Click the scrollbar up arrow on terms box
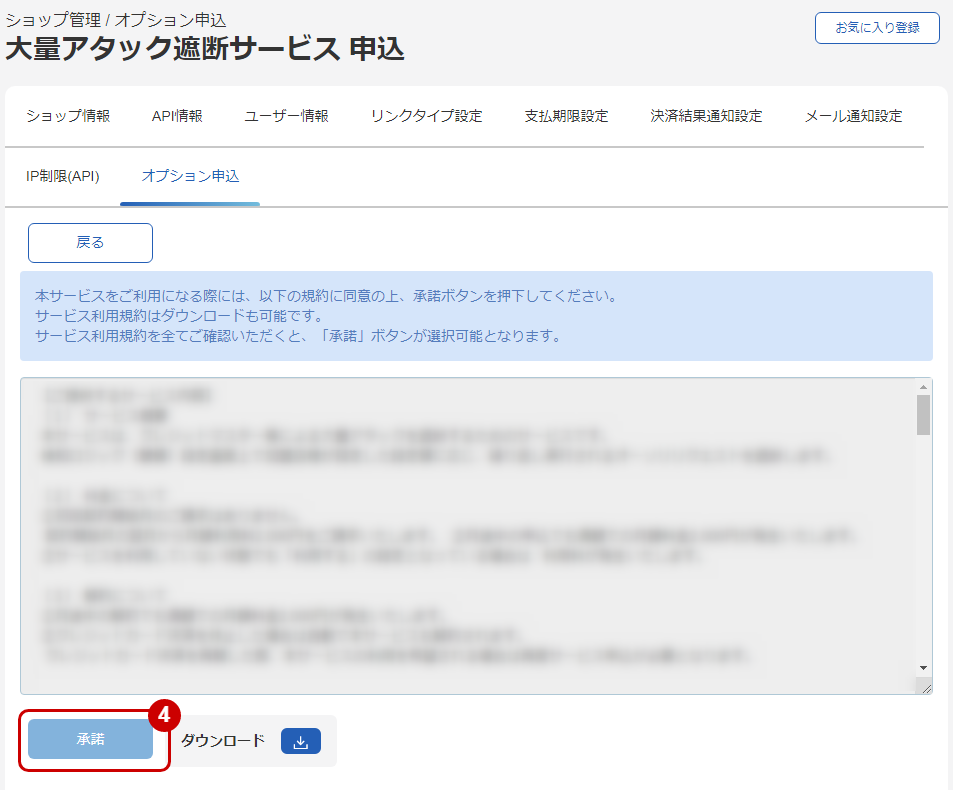The image size is (954, 791). [922, 385]
